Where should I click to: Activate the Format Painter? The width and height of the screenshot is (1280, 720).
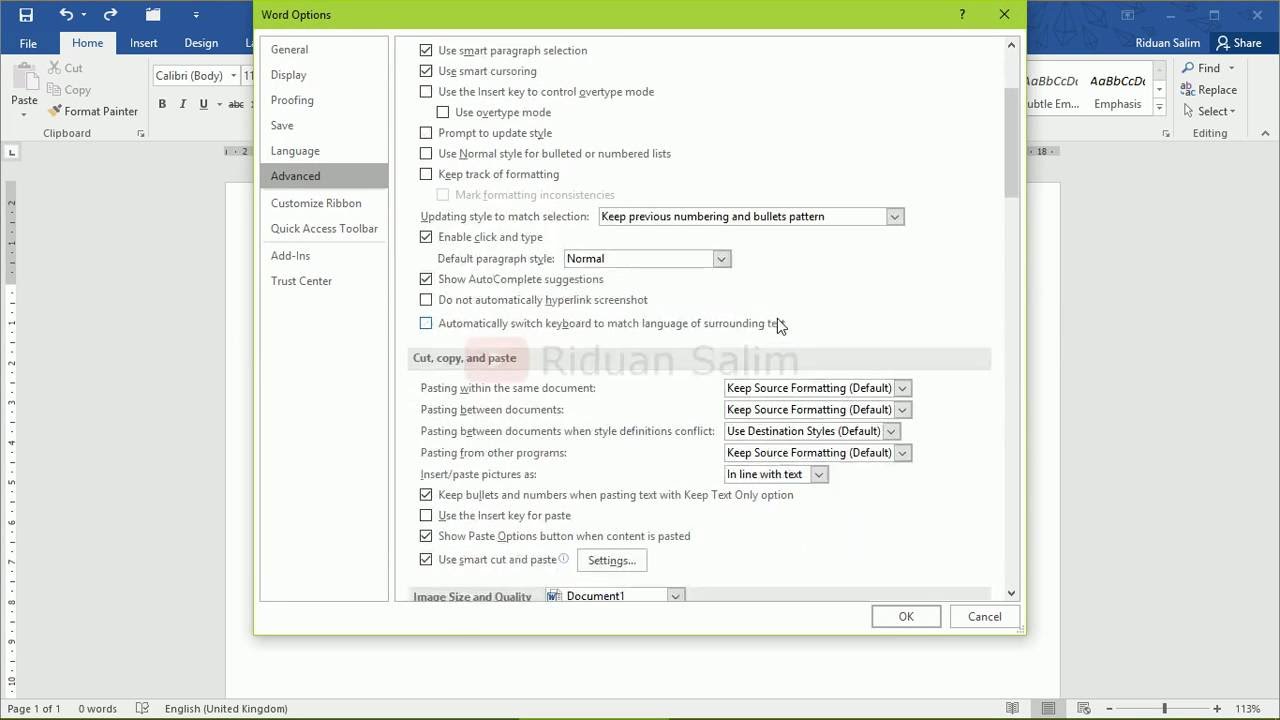point(93,111)
